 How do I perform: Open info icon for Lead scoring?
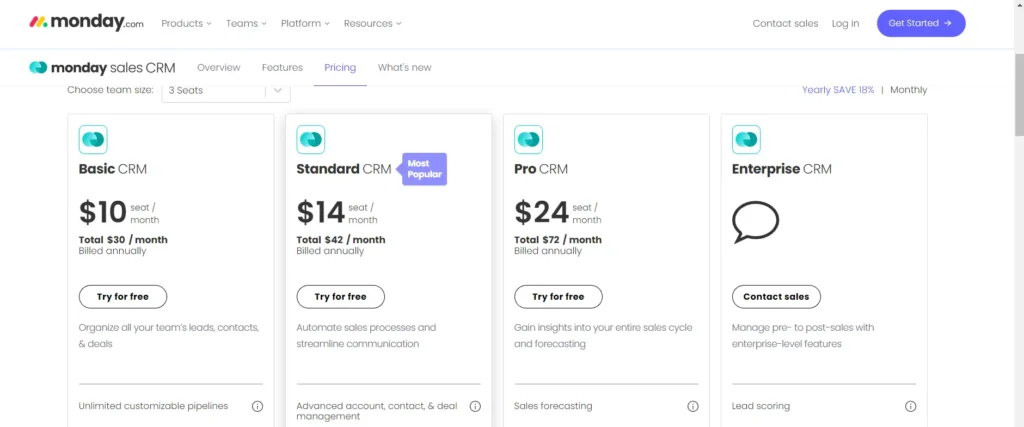pos(910,406)
